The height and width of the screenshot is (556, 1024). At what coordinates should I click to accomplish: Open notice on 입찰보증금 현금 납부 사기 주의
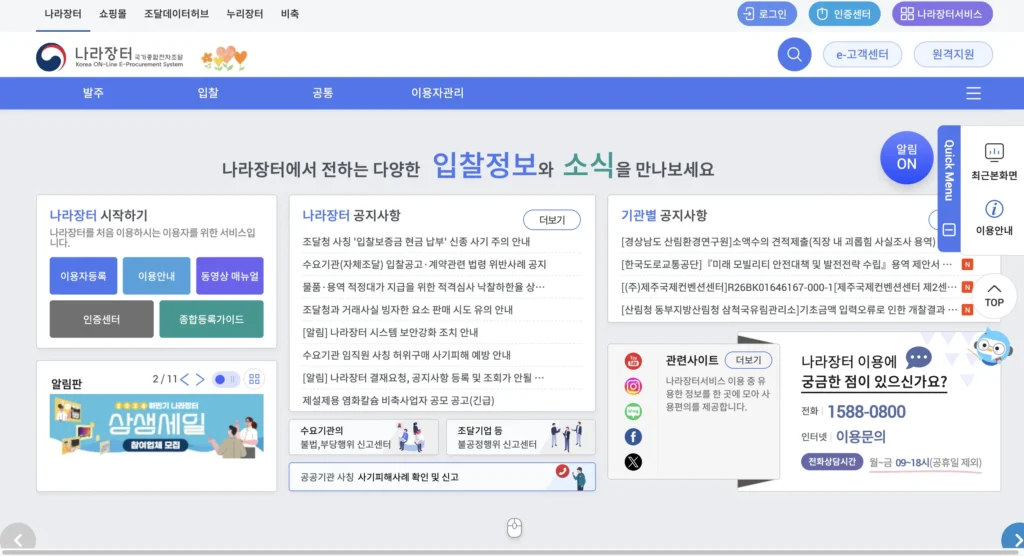pos(416,242)
